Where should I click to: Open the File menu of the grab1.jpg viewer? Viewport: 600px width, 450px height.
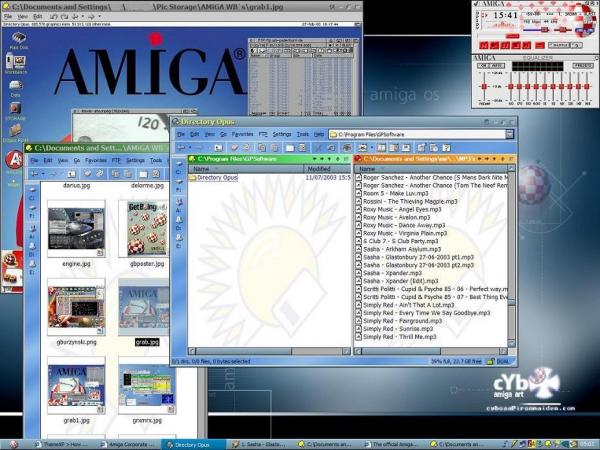(8, 16)
